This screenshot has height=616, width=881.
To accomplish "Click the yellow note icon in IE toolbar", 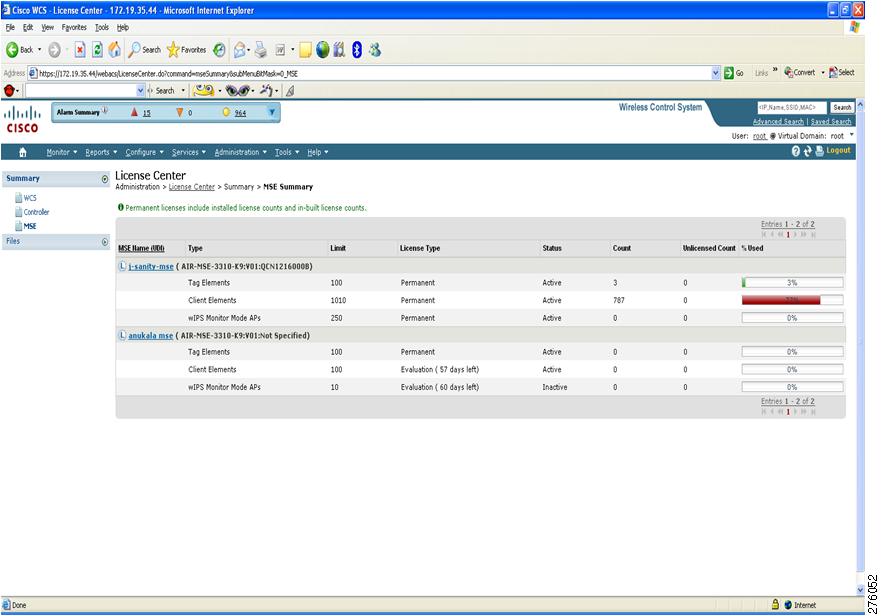I will pos(305,50).
